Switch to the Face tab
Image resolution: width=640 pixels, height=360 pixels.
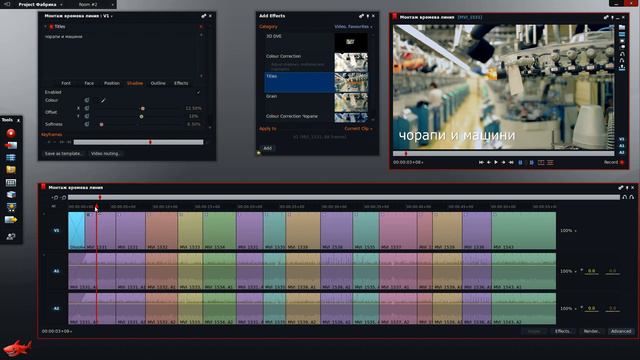(x=89, y=83)
